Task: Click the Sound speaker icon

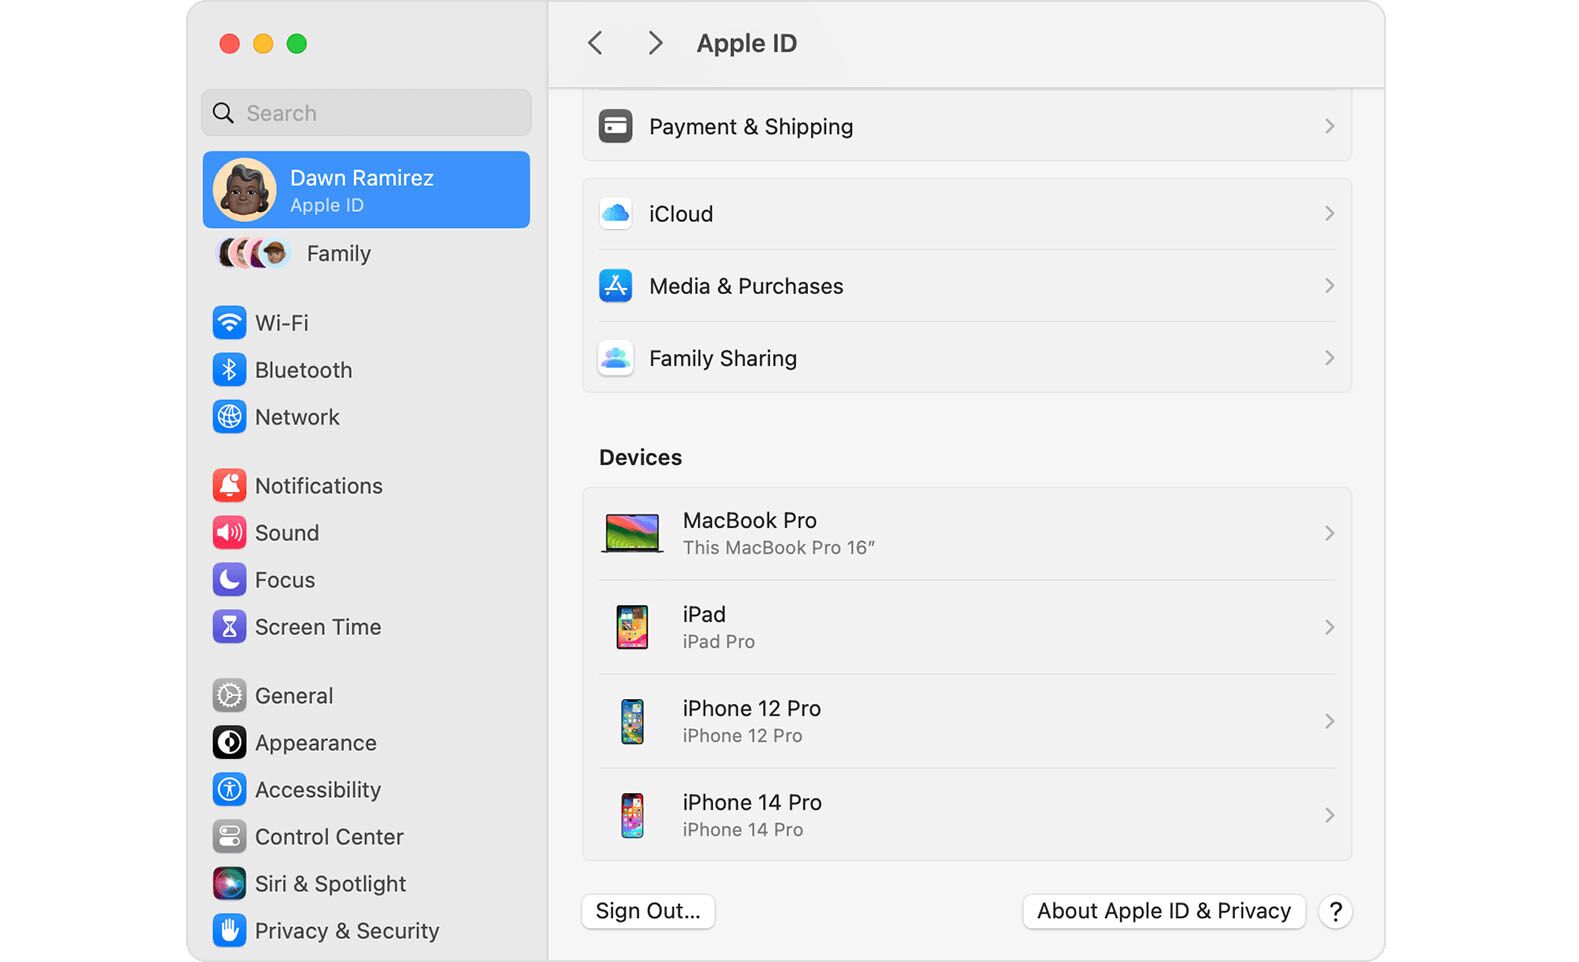Action: [x=229, y=533]
